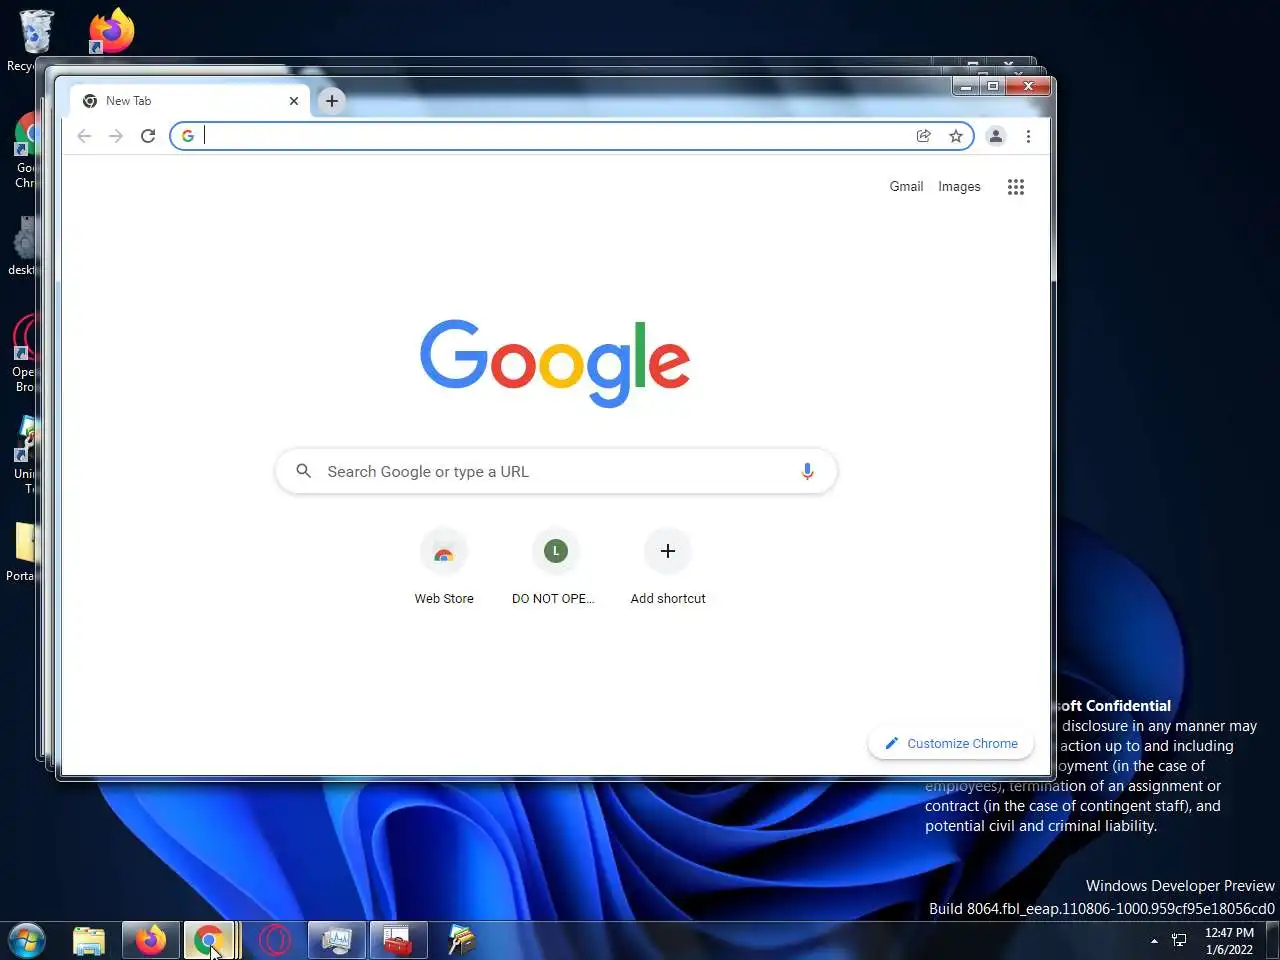The width and height of the screenshot is (1280, 960).
Task: Click the Show desktop strip beside the clock
Action: 1272,941
